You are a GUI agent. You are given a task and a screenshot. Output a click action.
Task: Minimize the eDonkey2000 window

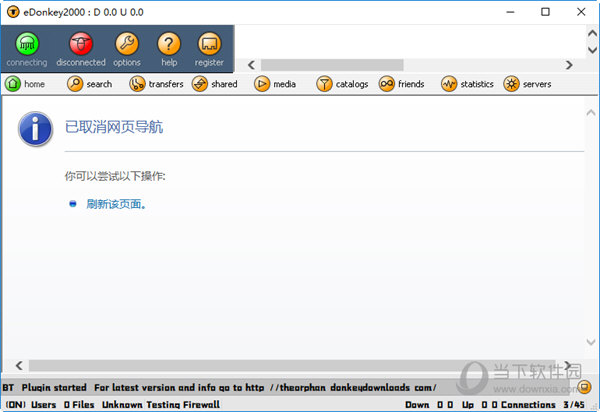pos(510,12)
